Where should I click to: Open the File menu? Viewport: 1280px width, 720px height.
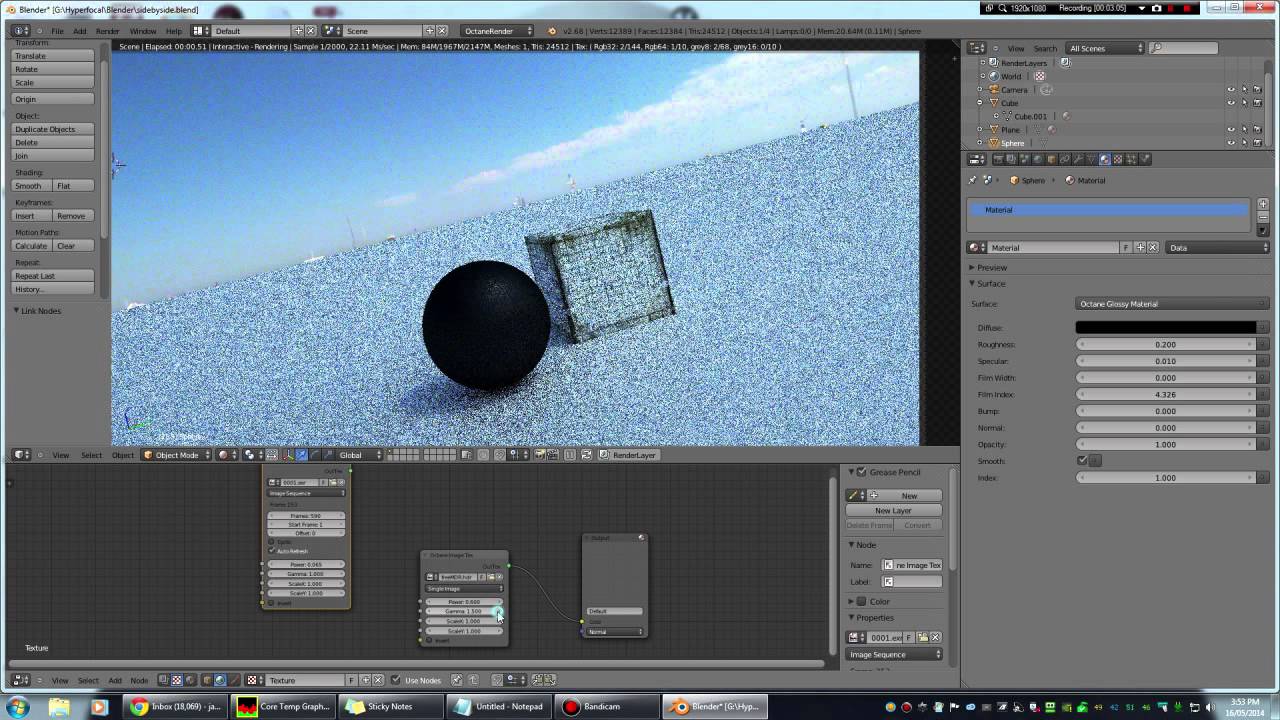coord(57,31)
